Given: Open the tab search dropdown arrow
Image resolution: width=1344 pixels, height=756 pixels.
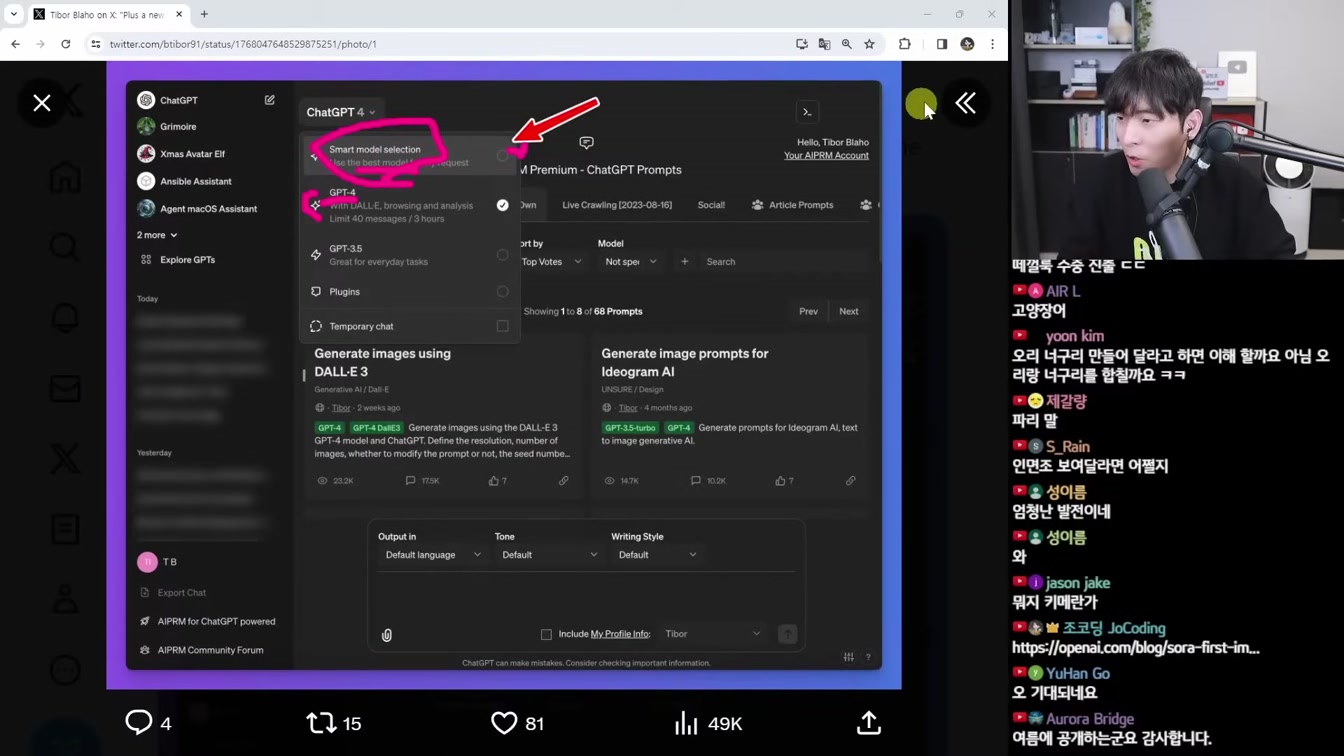Looking at the screenshot, I should (14, 14).
